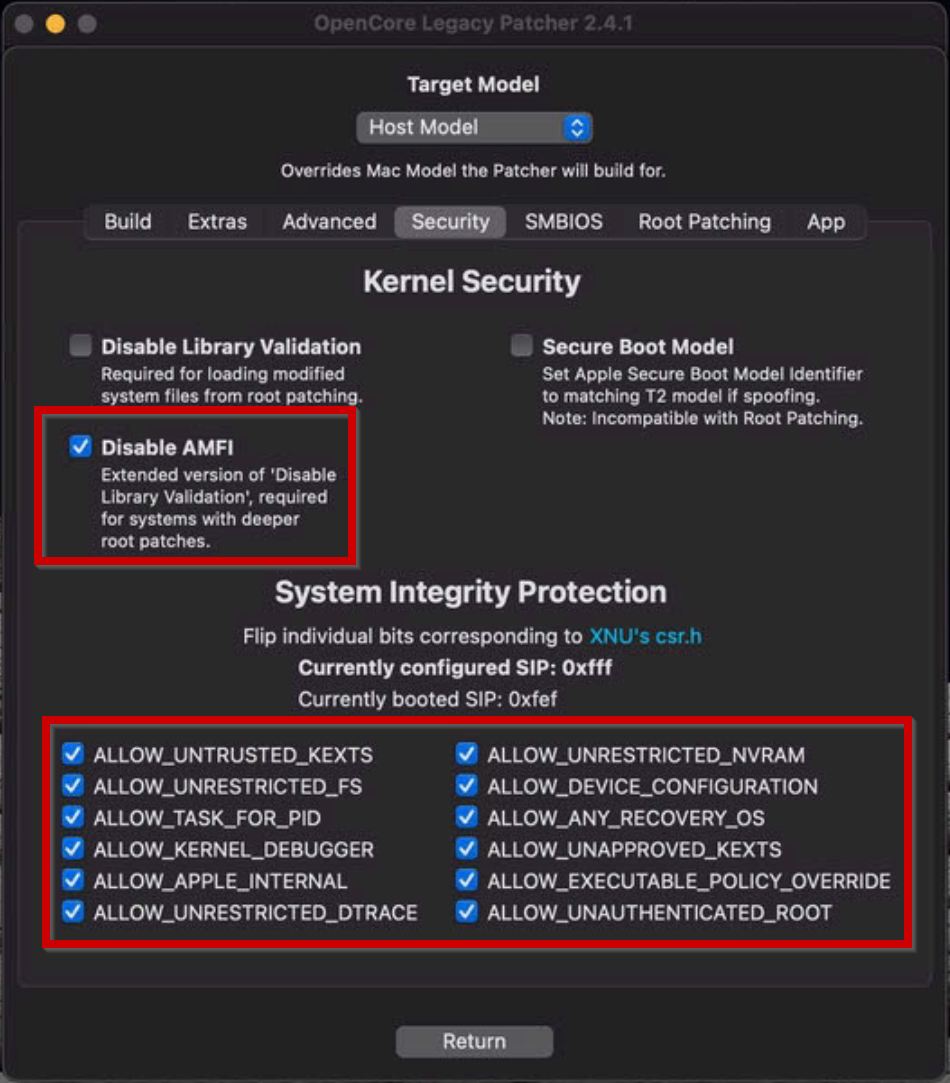Toggle ALLOW_APPLE_INTERNAL checkbox

coord(73,880)
